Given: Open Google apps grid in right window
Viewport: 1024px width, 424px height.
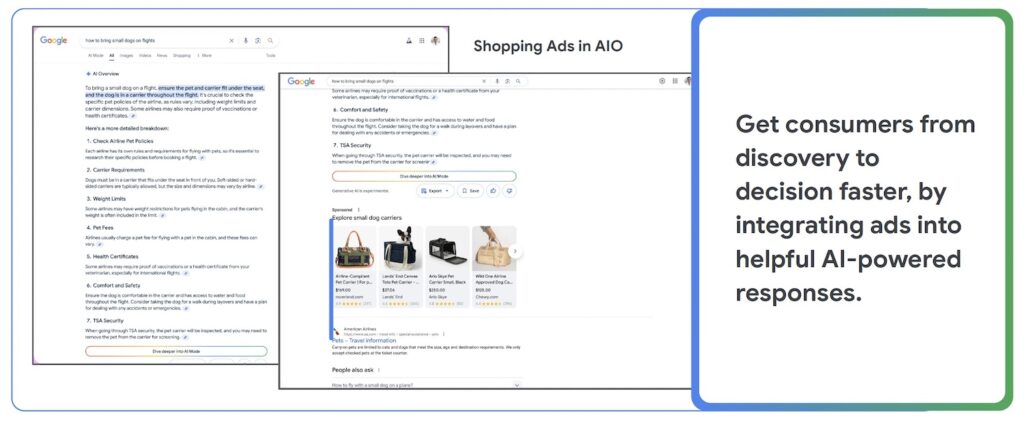Looking at the screenshot, I should point(675,81).
